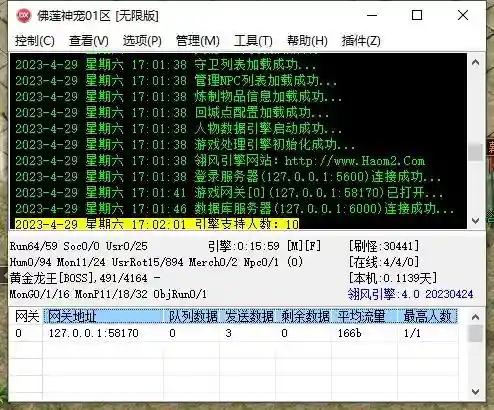Click the 炼制物品信息加载成功 log line

[x=179, y=97]
